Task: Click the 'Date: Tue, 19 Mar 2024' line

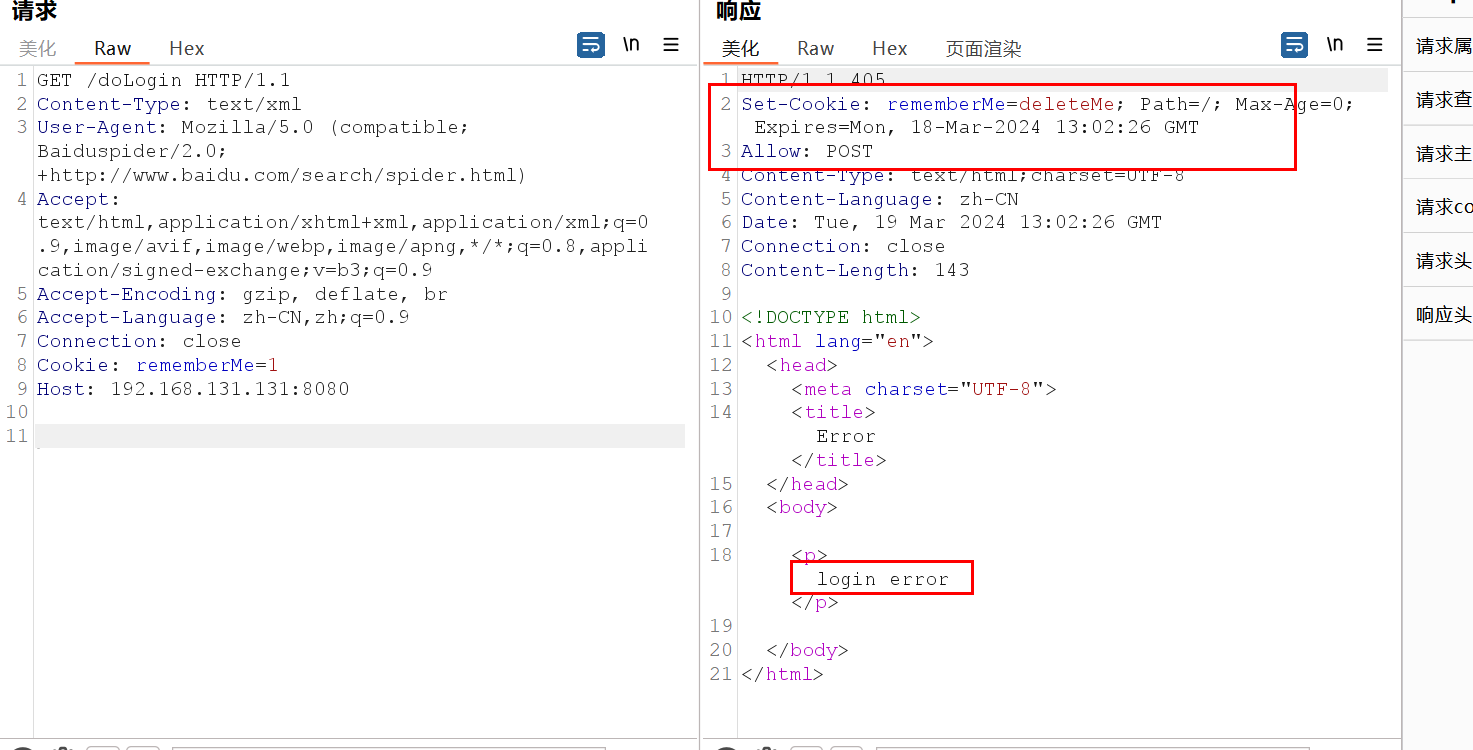Action: click(x=951, y=222)
